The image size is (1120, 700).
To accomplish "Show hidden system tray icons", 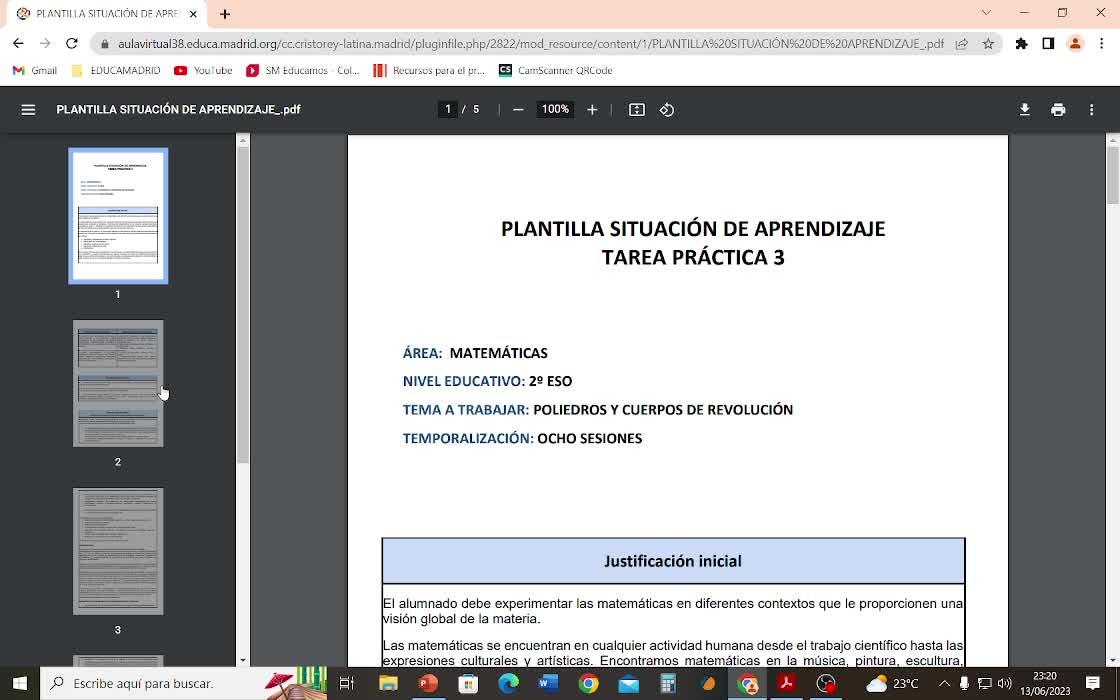I will point(944,684).
